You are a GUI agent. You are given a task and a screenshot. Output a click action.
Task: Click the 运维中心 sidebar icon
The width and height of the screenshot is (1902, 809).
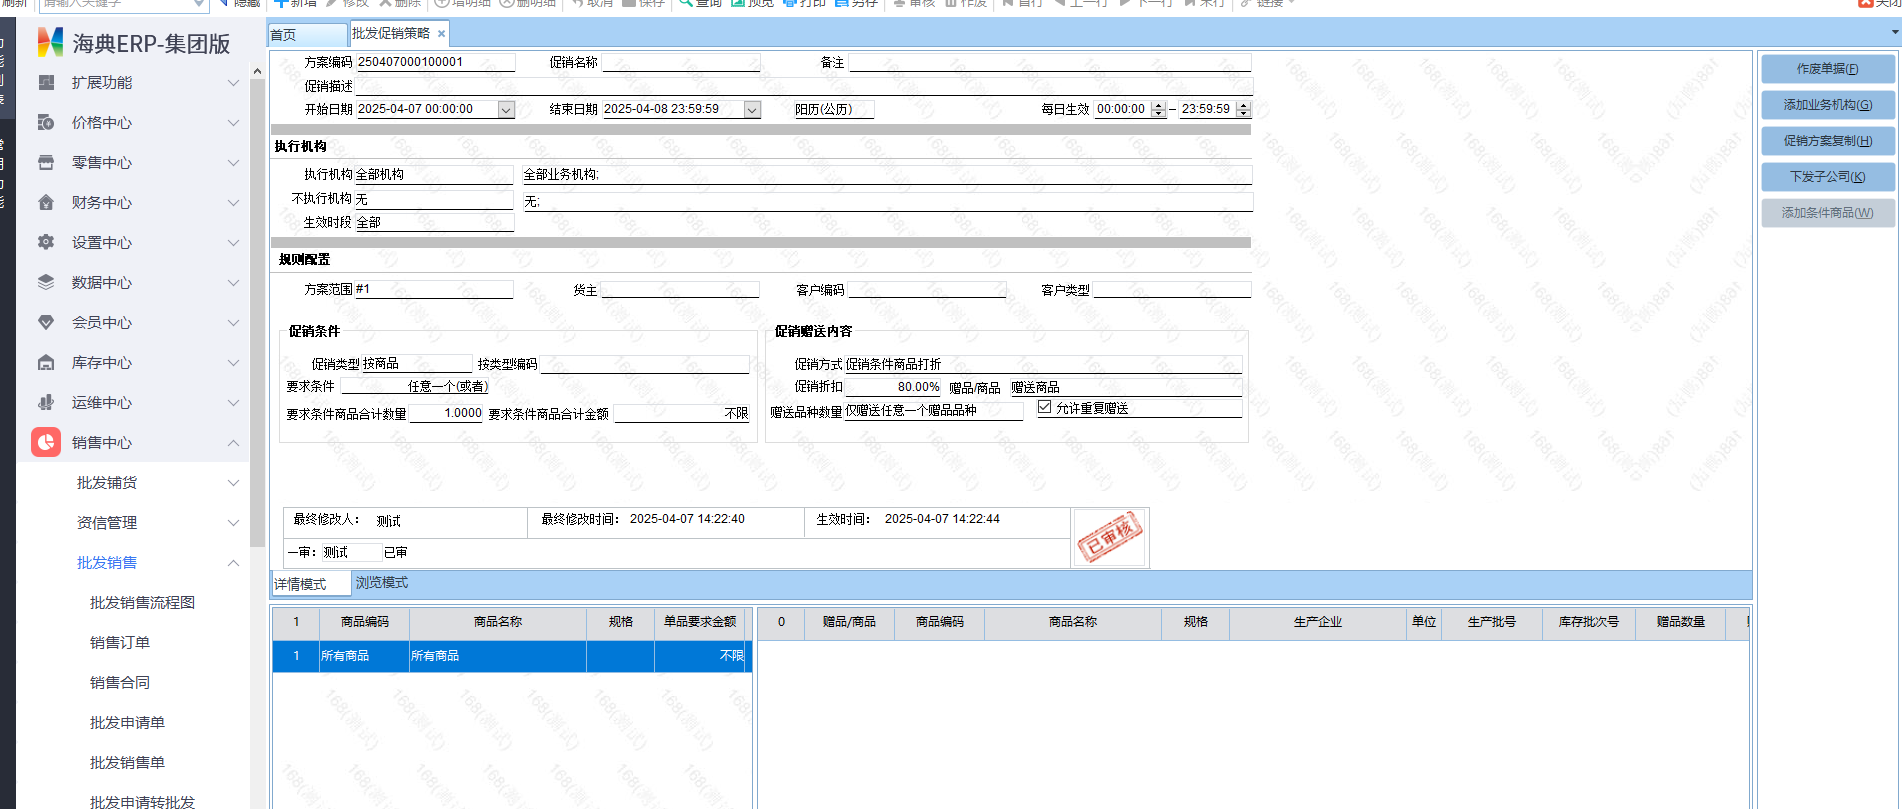click(x=46, y=403)
